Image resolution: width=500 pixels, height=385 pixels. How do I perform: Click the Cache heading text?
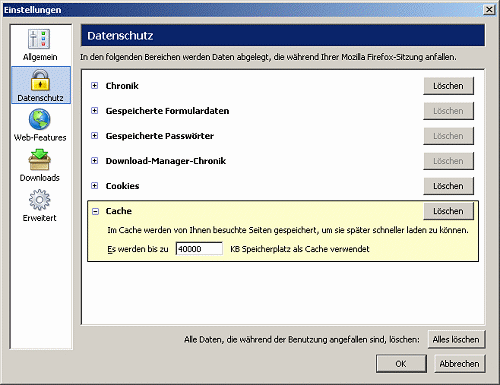coord(119,211)
